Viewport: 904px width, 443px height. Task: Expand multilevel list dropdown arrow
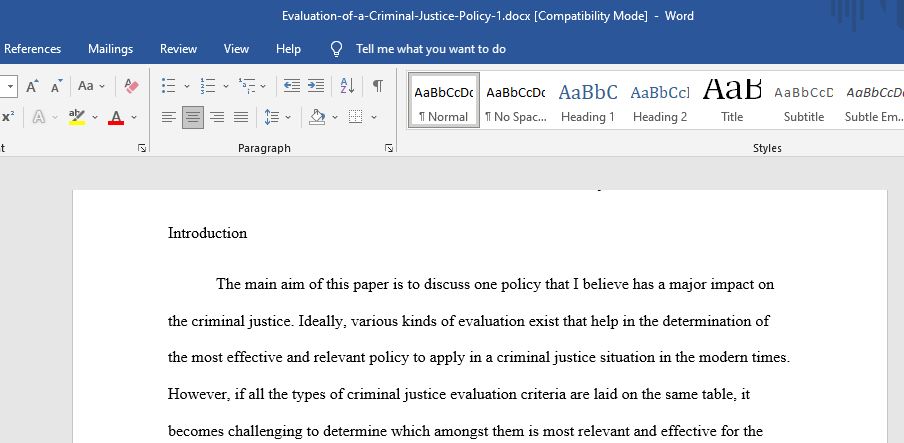pyautogui.click(x=263, y=87)
